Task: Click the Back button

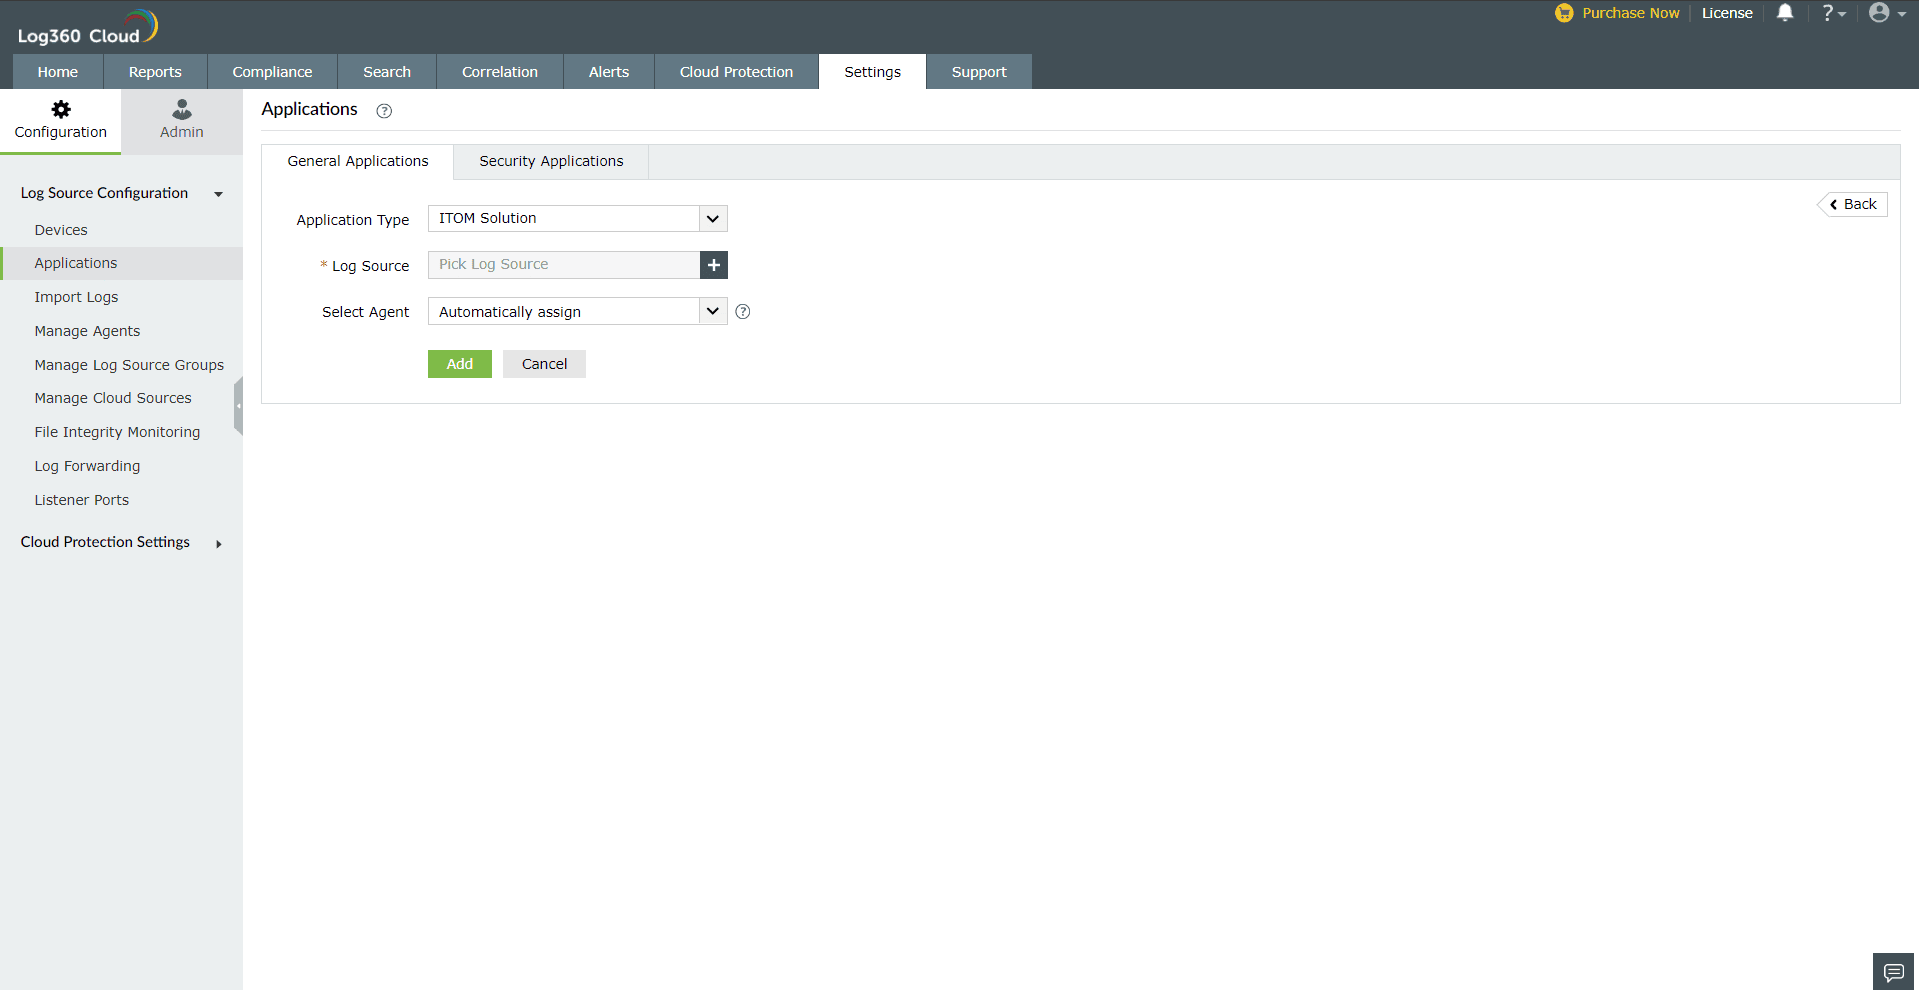Action: click(x=1853, y=204)
